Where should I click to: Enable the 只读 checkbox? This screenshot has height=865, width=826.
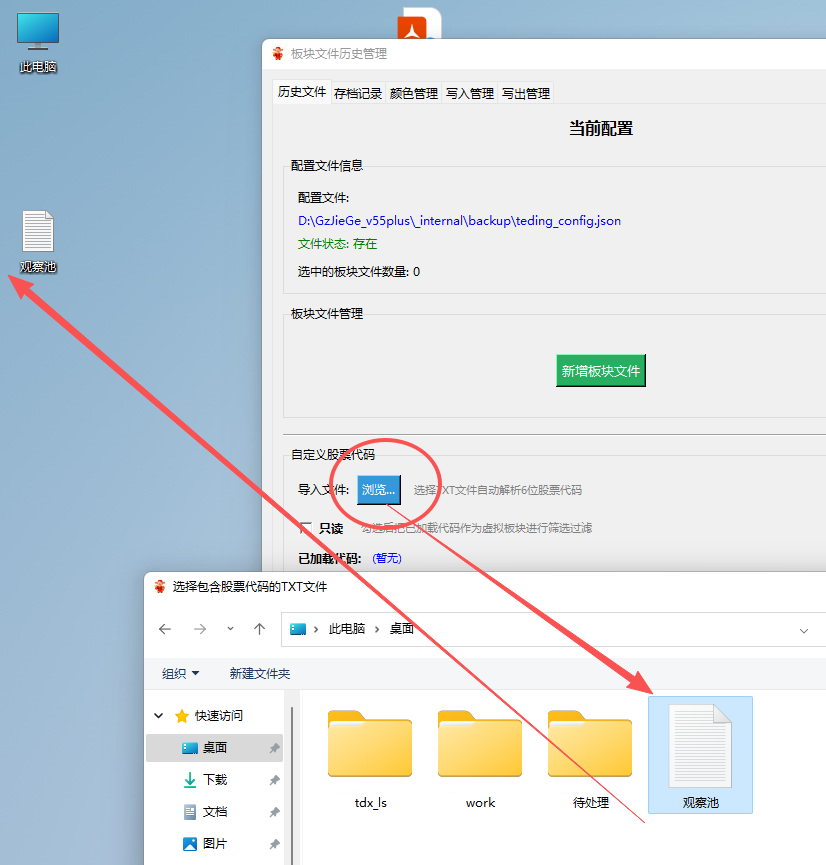tap(305, 528)
